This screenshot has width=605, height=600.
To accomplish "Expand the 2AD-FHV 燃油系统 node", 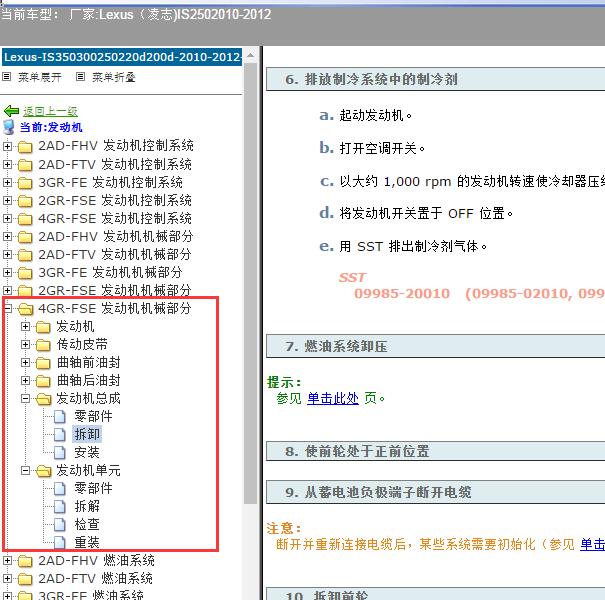I will (x=7, y=560).
